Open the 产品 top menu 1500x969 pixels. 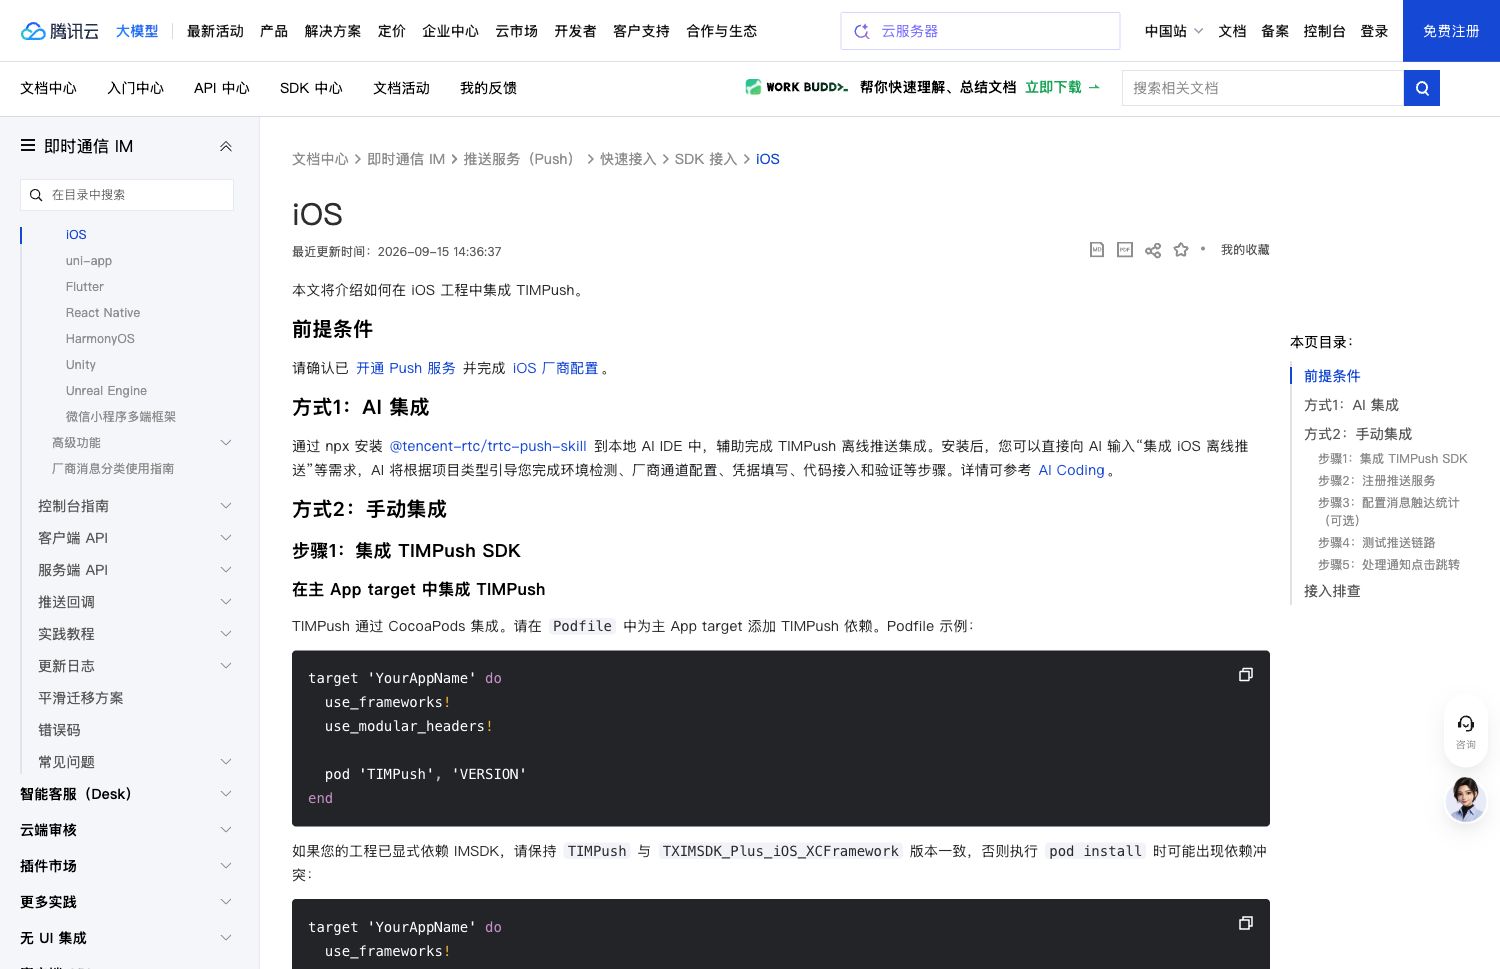(x=274, y=31)
